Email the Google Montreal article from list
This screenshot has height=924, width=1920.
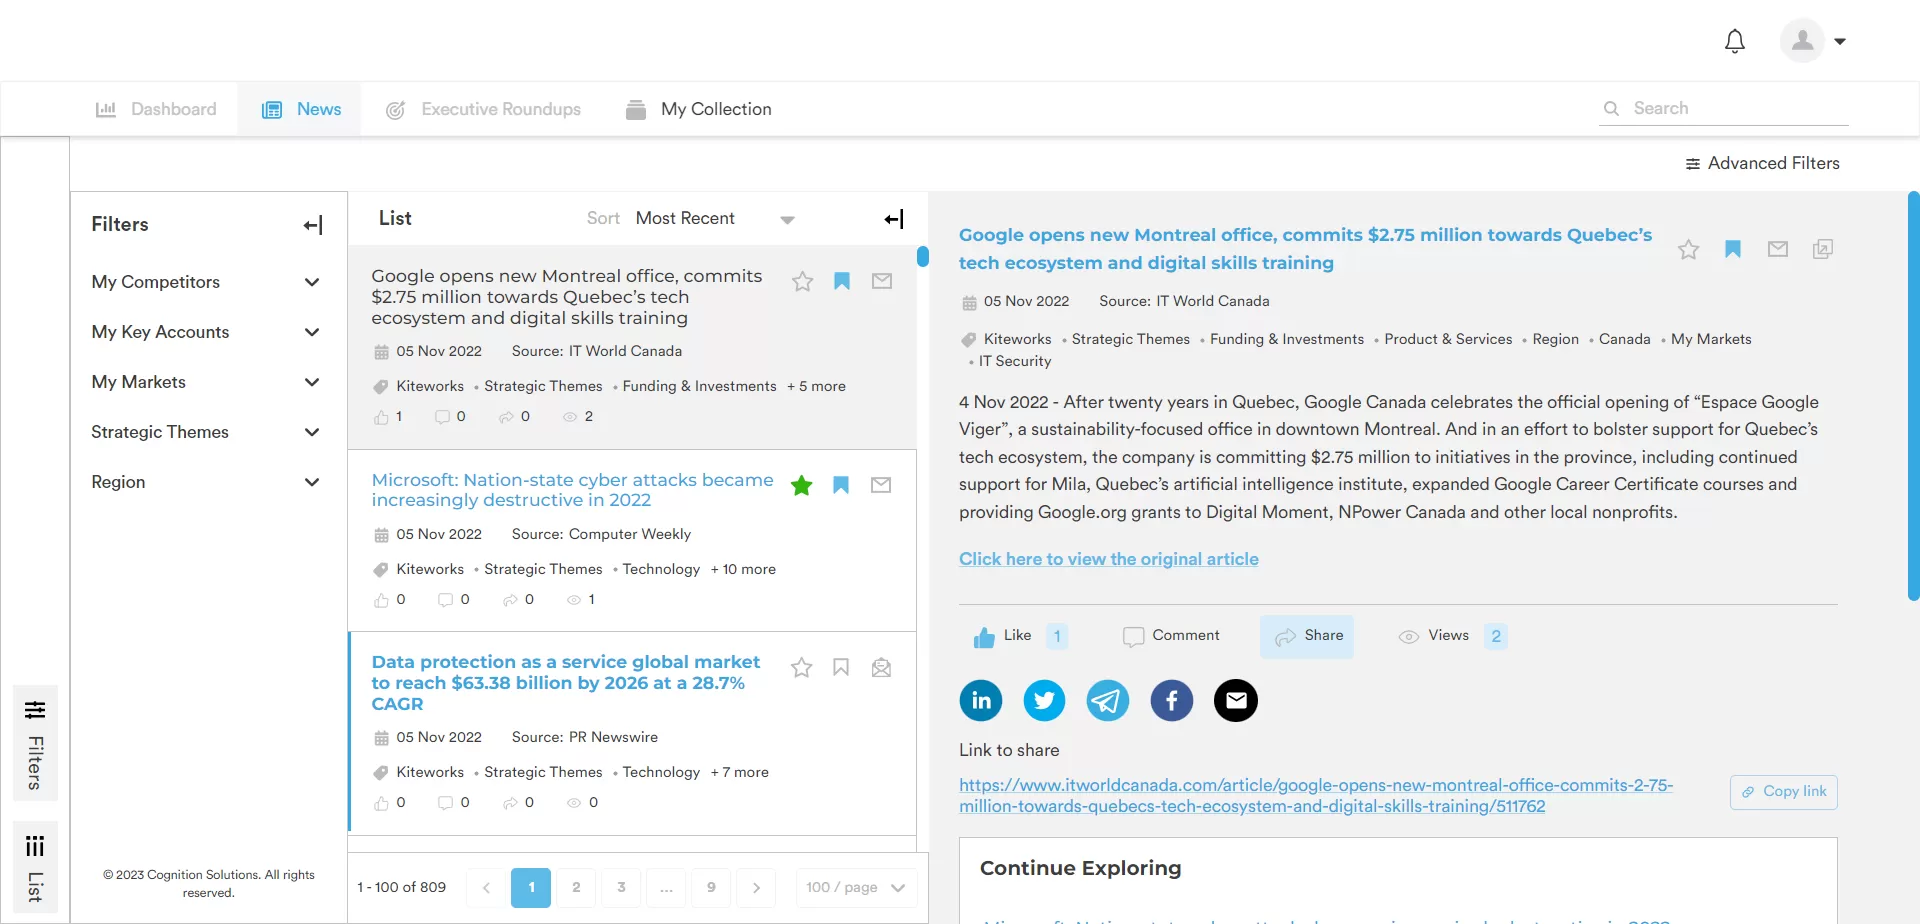tap(882, 281)
